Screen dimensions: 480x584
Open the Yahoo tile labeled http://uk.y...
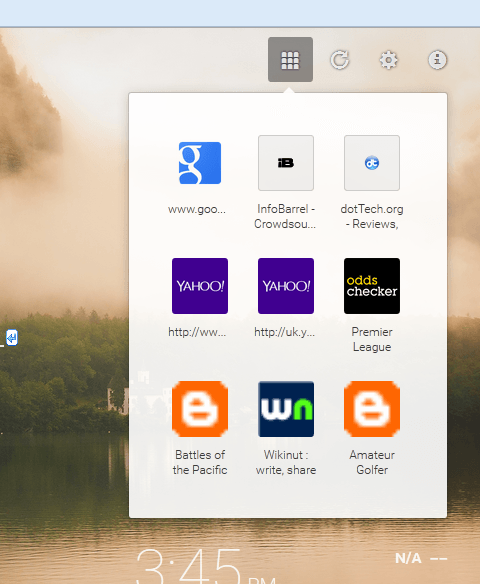coord(286,286)
